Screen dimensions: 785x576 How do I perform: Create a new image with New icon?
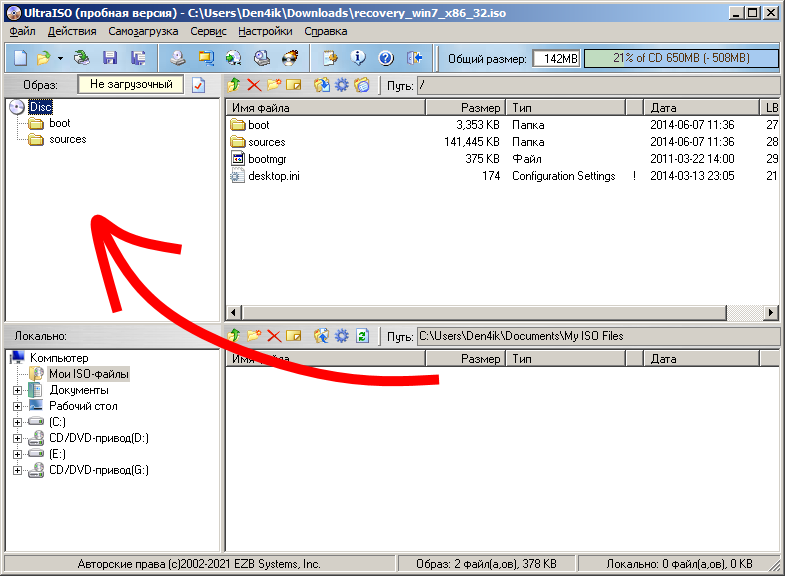click(x=21, y=58)
